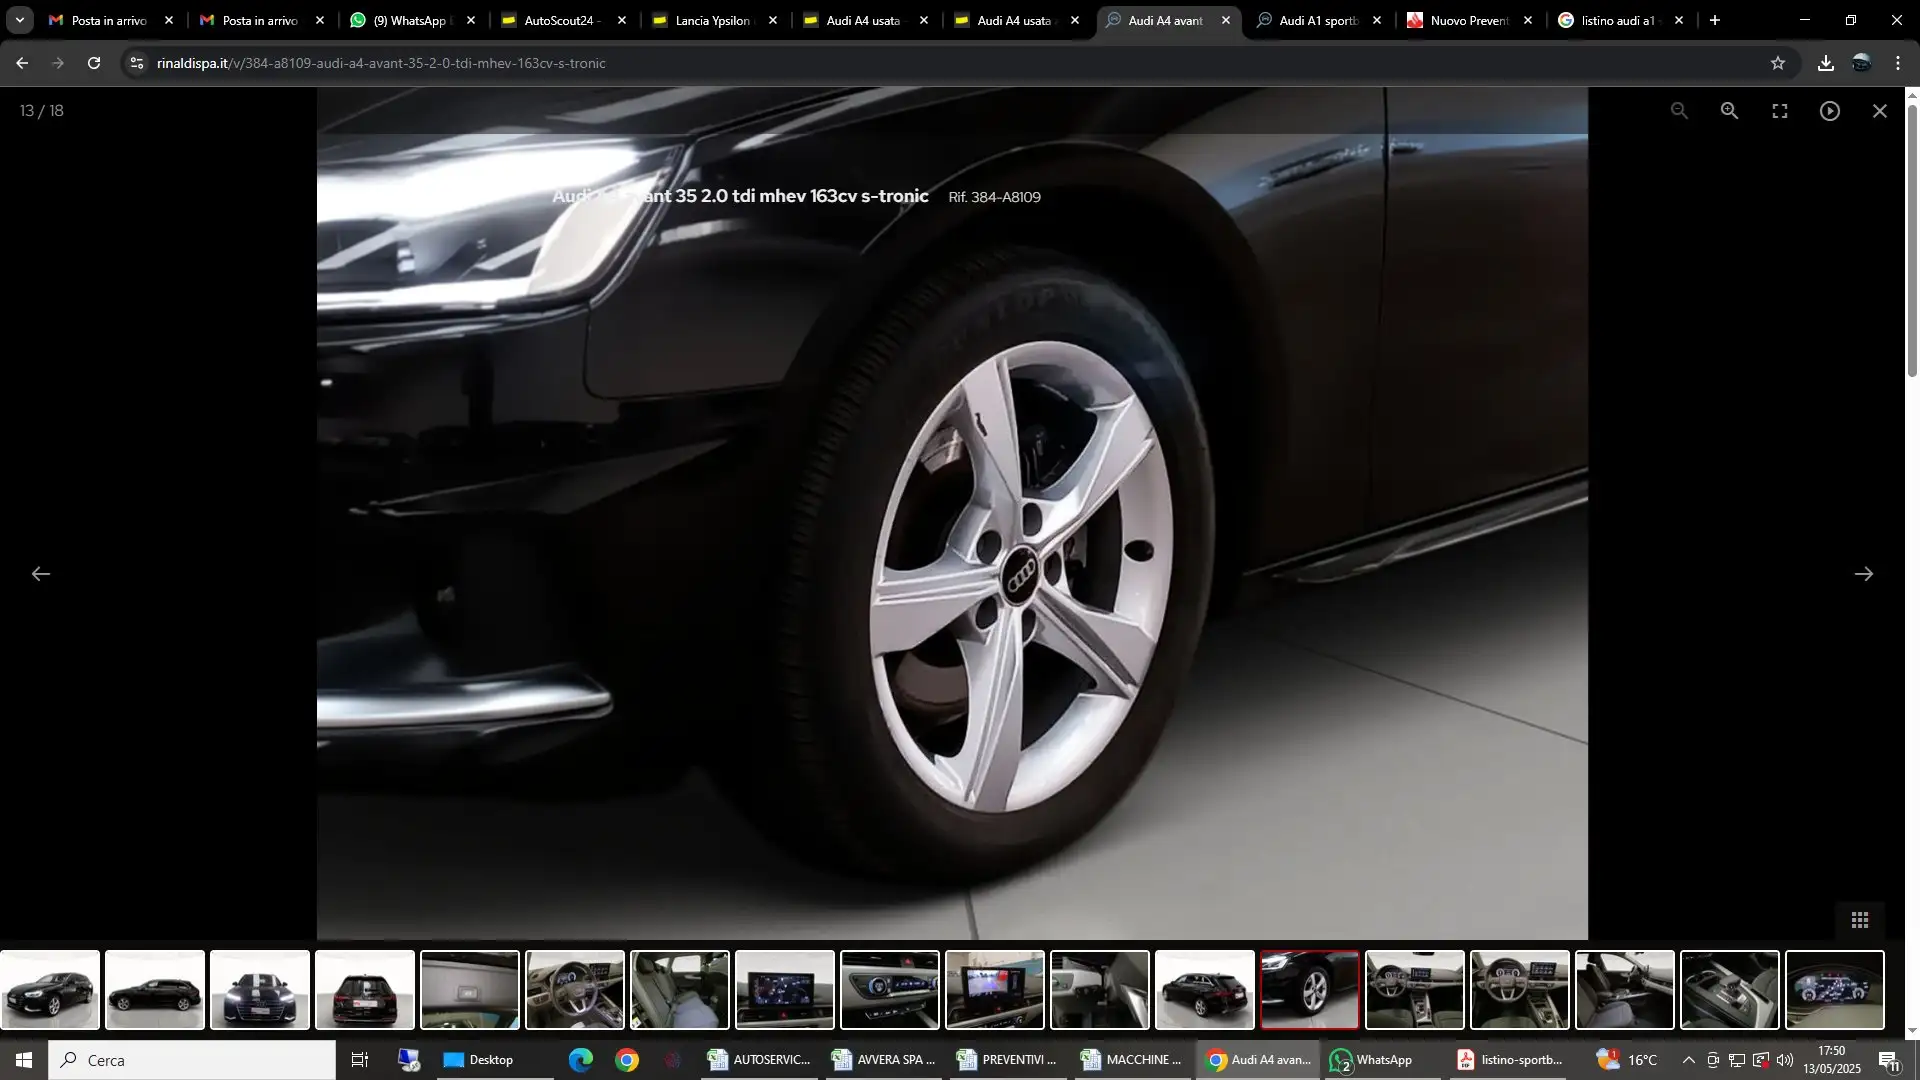Click the address bar URL

[x=381, y=63]
